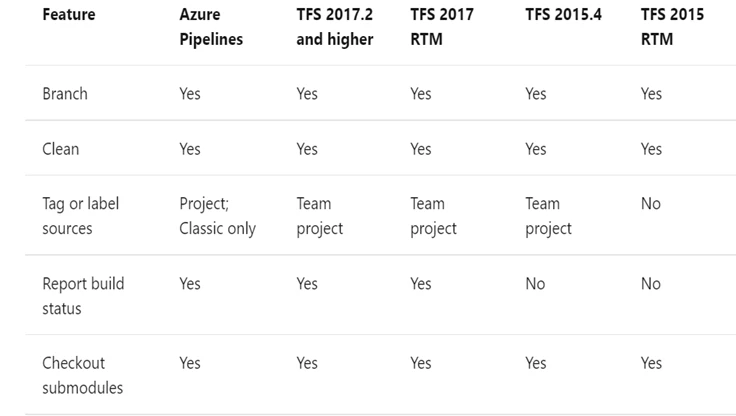Select the Clean row label

point(60,149)
